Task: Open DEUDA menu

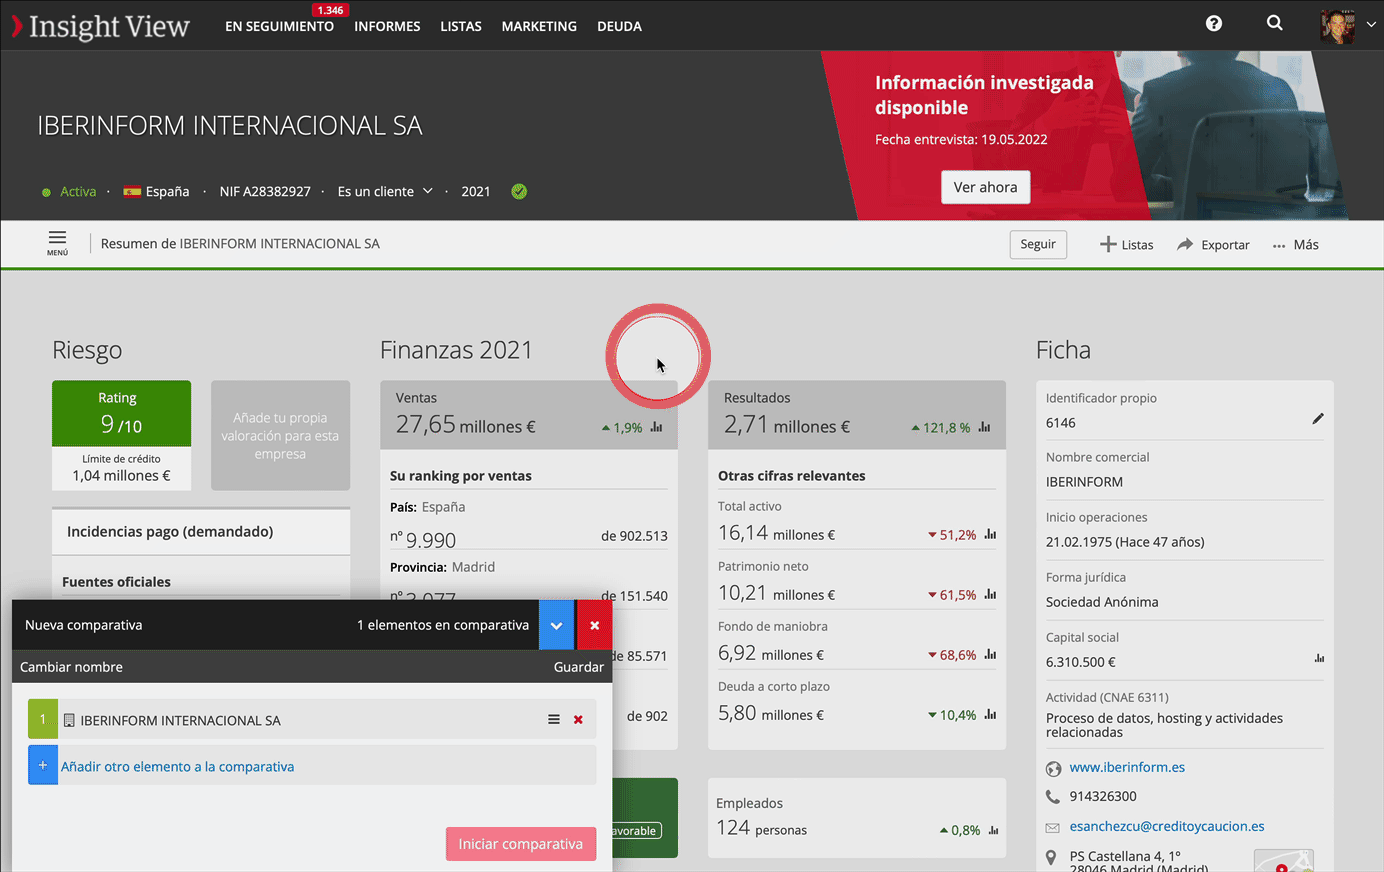Action: coord(619,26)
